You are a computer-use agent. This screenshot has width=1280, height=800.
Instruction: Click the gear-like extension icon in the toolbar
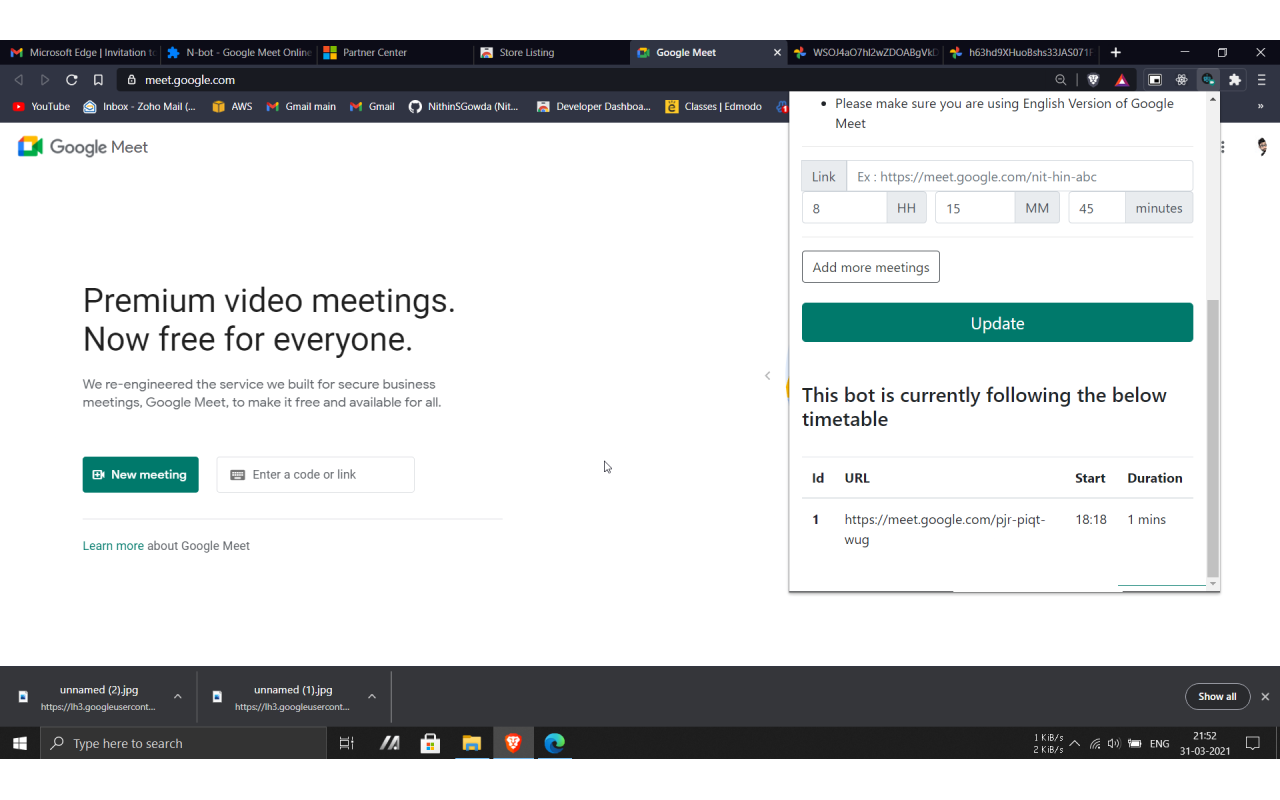1182,80
